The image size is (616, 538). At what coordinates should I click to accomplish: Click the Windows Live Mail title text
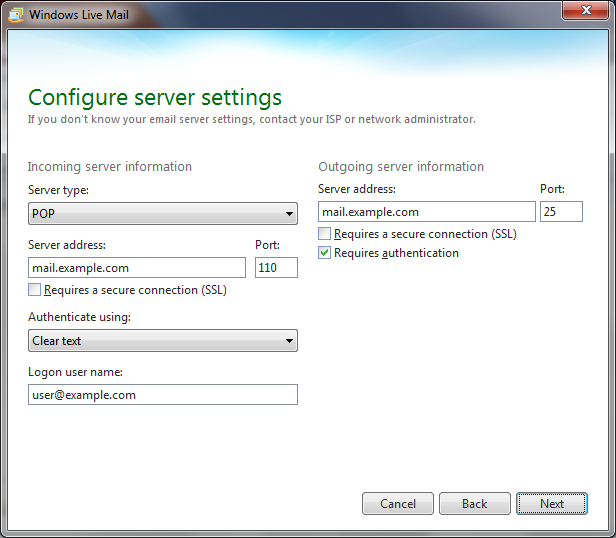[79, 14]
